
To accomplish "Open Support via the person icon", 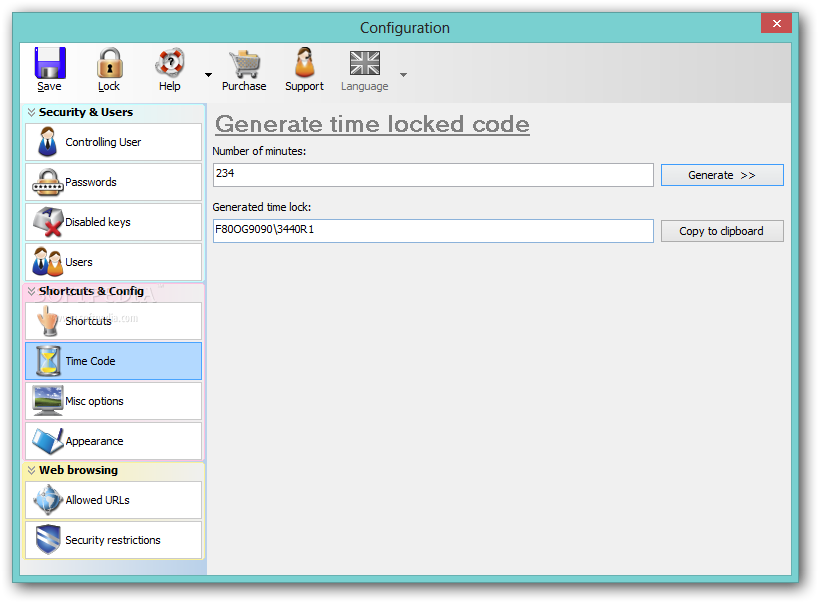I will click(304, 64).
